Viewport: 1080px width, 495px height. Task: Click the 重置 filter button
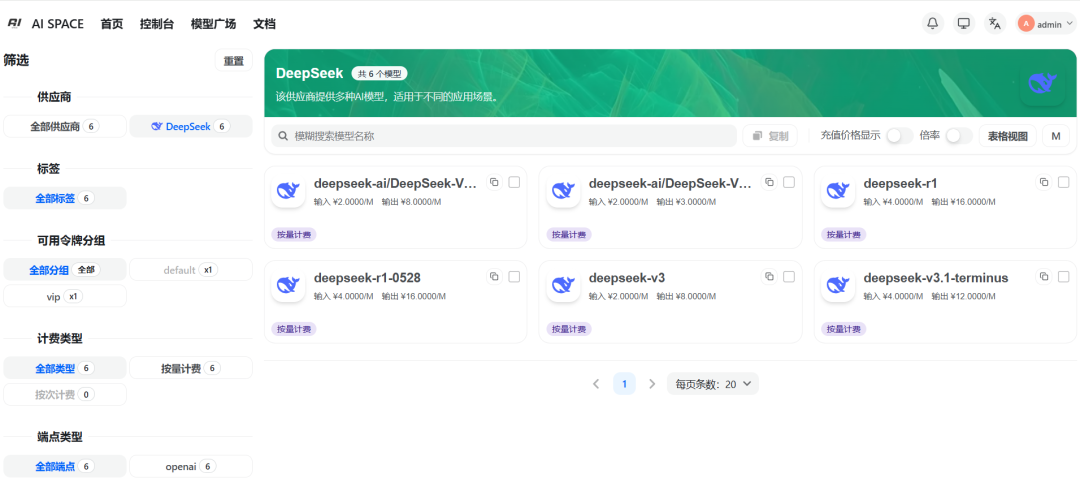[233, 61]
